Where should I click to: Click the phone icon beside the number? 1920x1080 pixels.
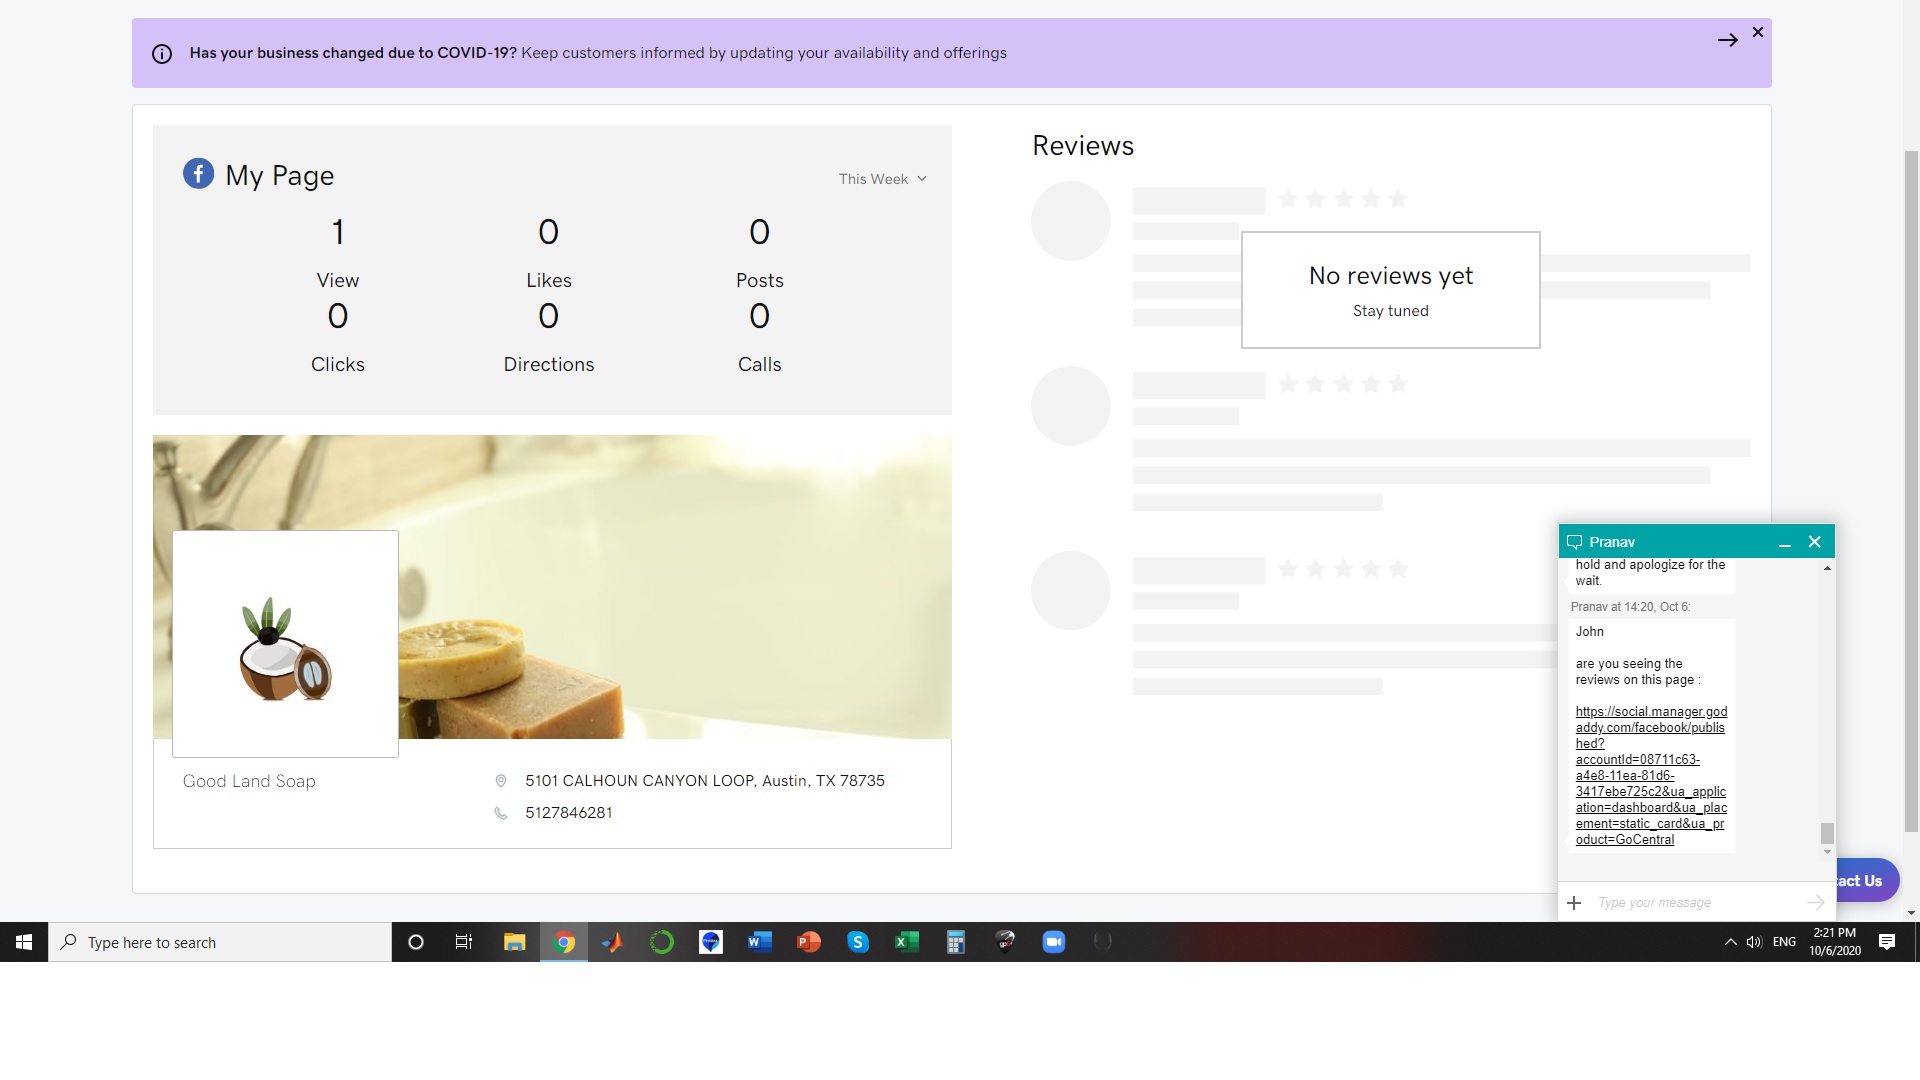tap(501, 813)
